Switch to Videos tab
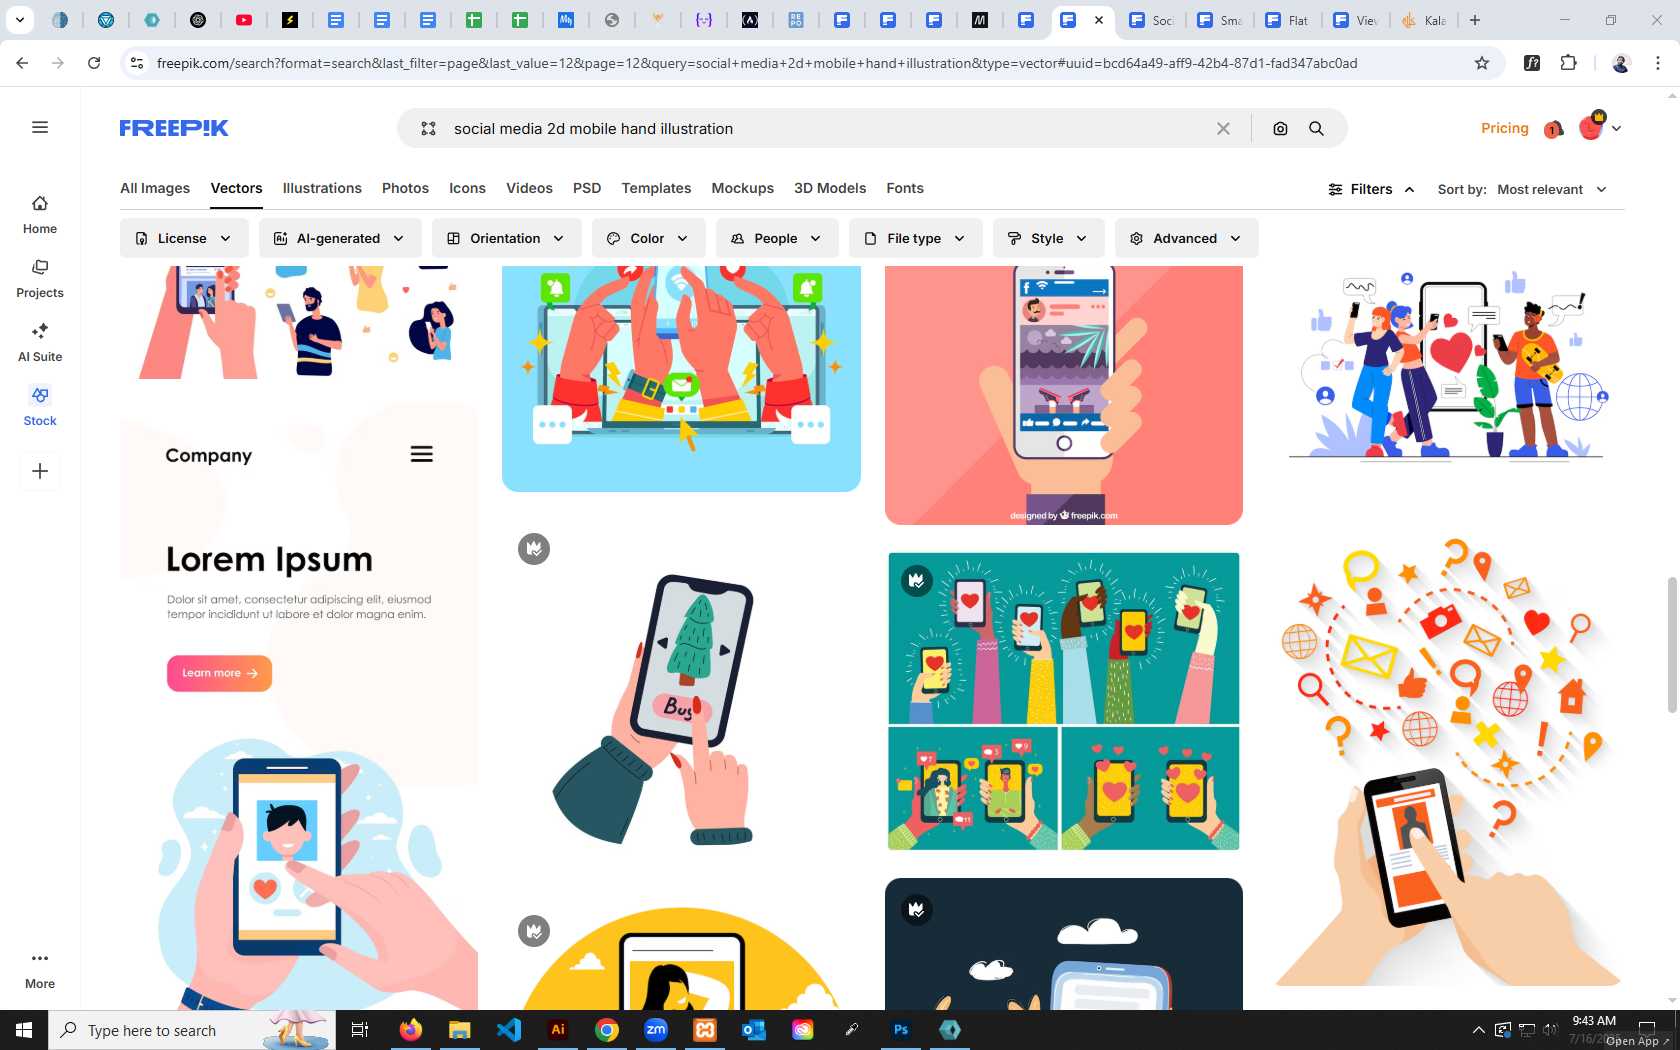Screen dimensions: 1680x1050 (529, 188)
